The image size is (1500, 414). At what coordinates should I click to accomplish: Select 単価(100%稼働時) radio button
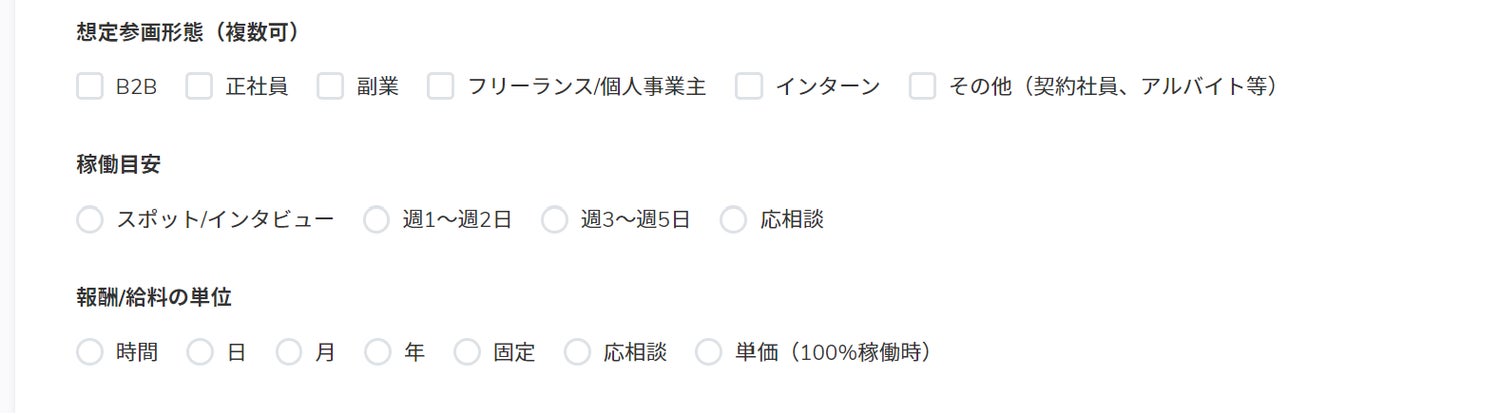pos(708,352)
